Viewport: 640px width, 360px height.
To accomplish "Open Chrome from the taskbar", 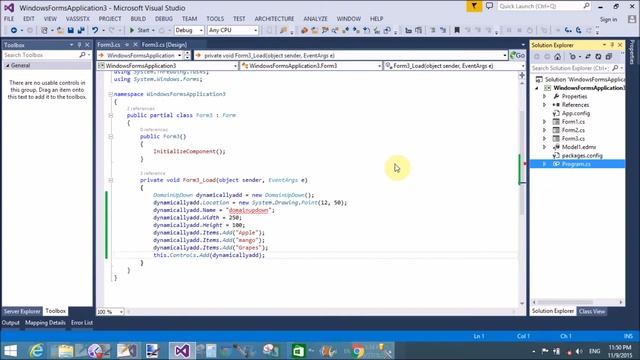I will 358,351.
